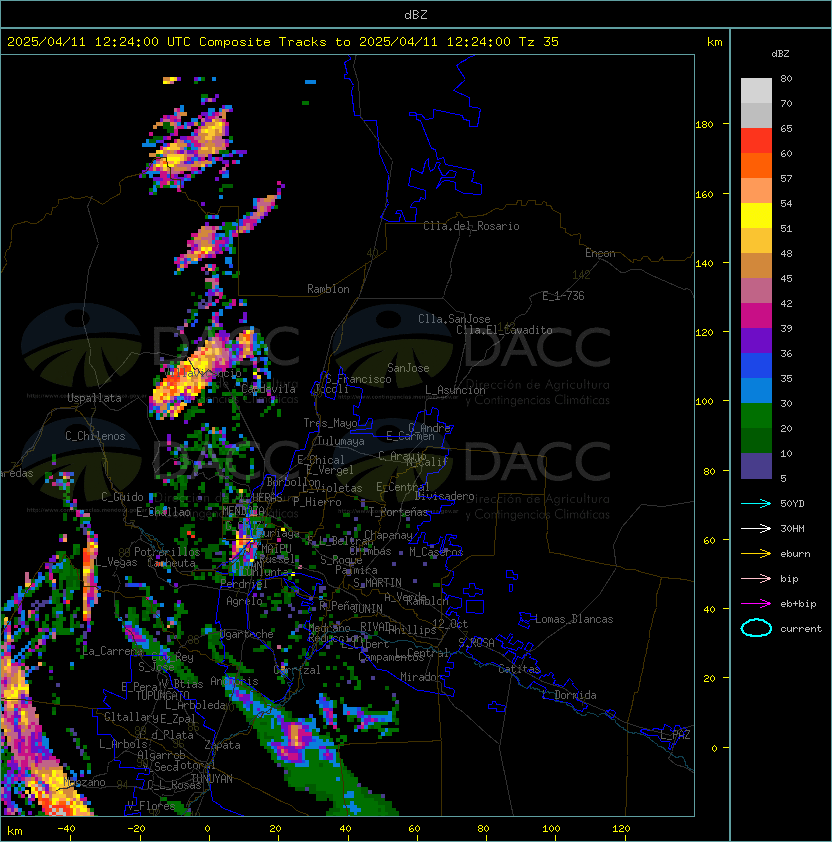Click the C_Chilenos place label
This screenshot has height=842, width=832.
click(95, 436)
